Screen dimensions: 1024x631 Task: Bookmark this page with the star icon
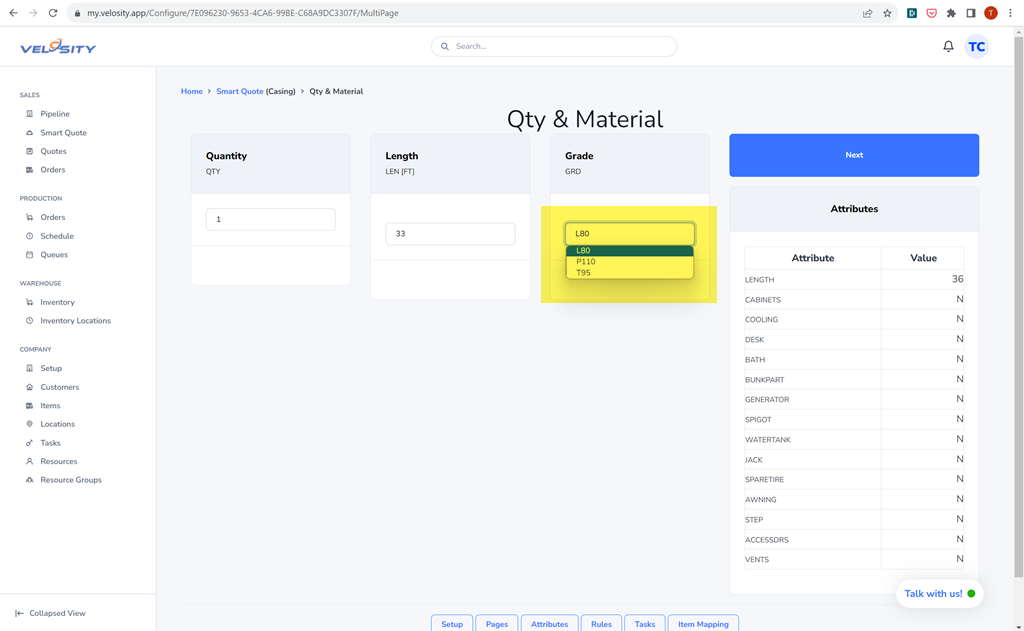pyautogui.click(x=887, y=13)
